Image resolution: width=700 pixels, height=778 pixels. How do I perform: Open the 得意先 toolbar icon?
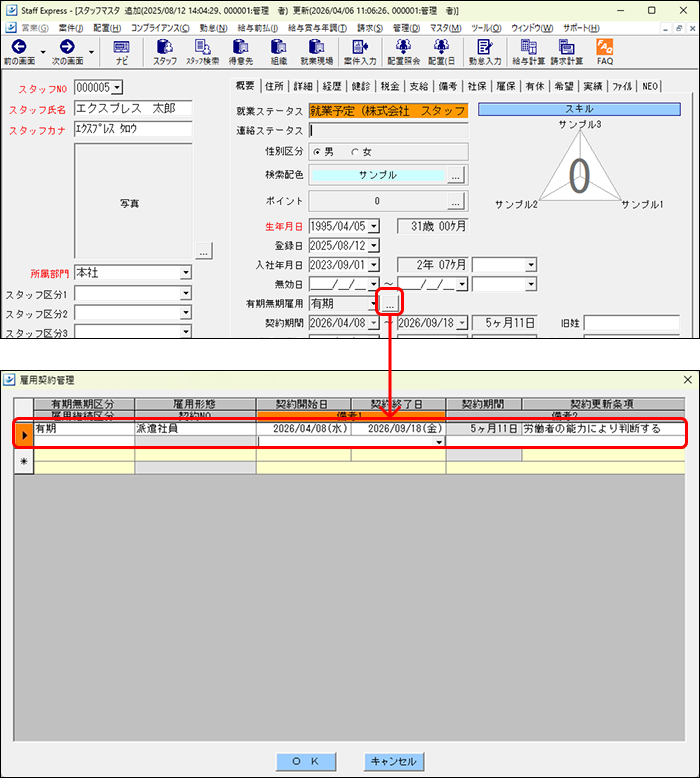[241, 52]
